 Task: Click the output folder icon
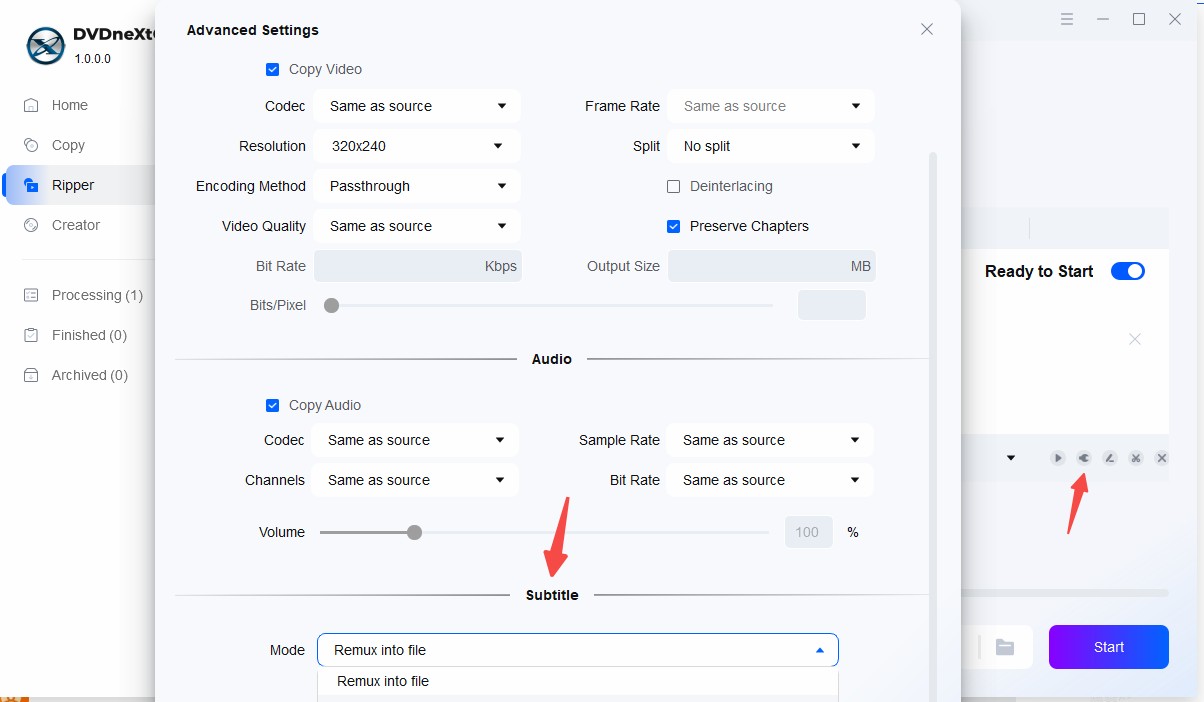click(x=1005, y=647)
